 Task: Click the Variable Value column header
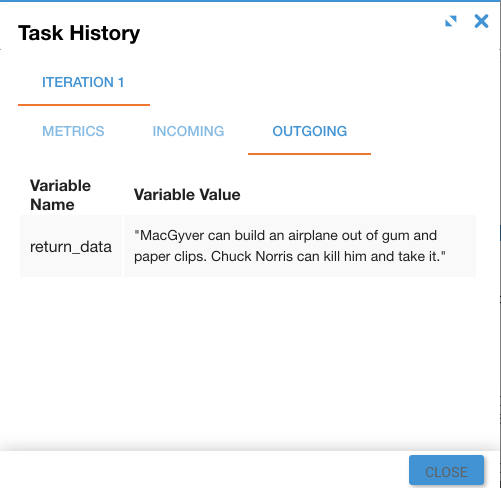tap(187, 195)
